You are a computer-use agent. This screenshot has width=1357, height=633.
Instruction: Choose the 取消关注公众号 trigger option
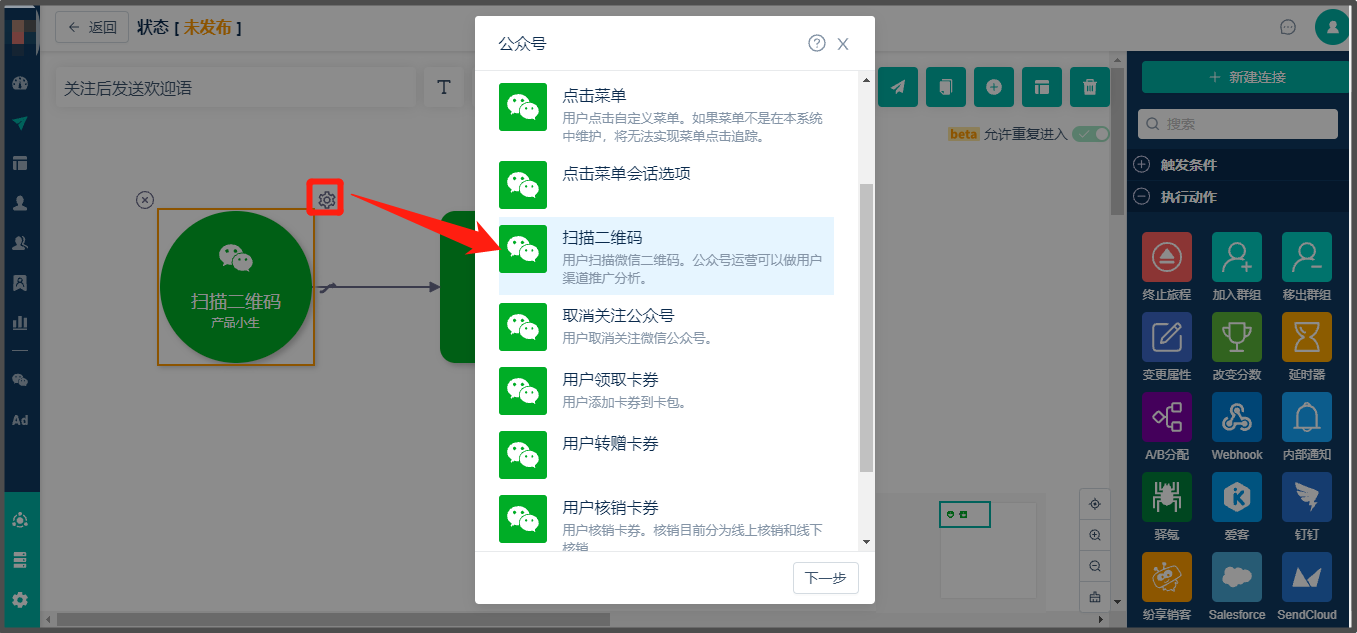(666, 327)
